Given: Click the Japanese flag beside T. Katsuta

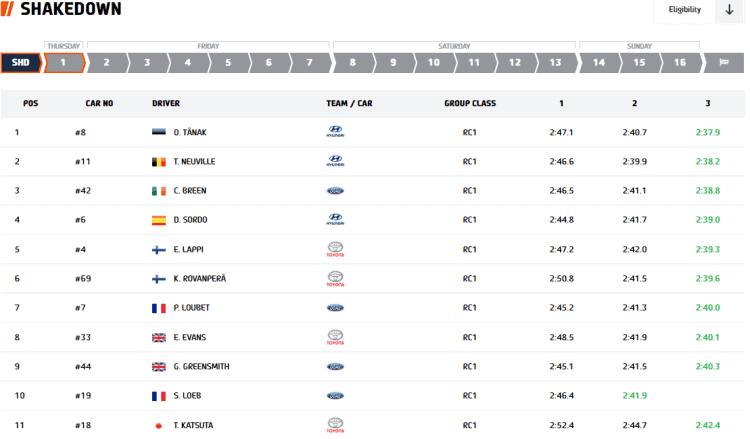Looking at the screenshot, I should click(158, 425).
